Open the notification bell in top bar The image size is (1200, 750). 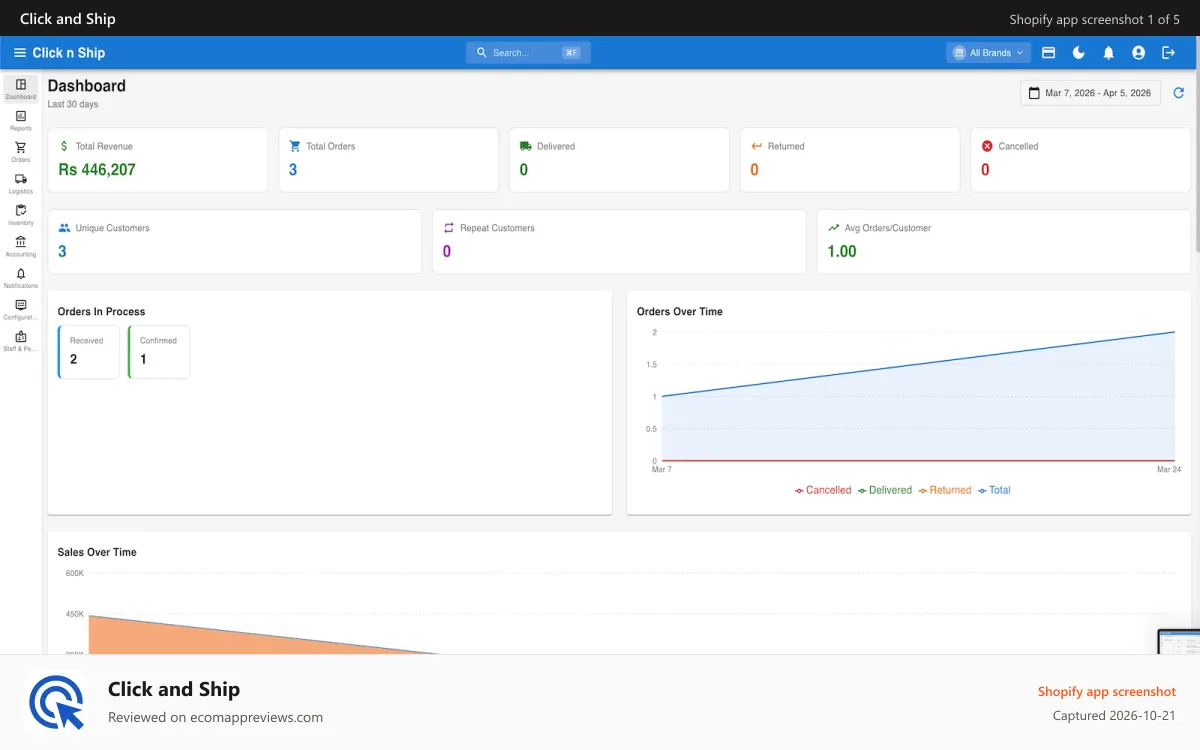(x=1108, y=53)
